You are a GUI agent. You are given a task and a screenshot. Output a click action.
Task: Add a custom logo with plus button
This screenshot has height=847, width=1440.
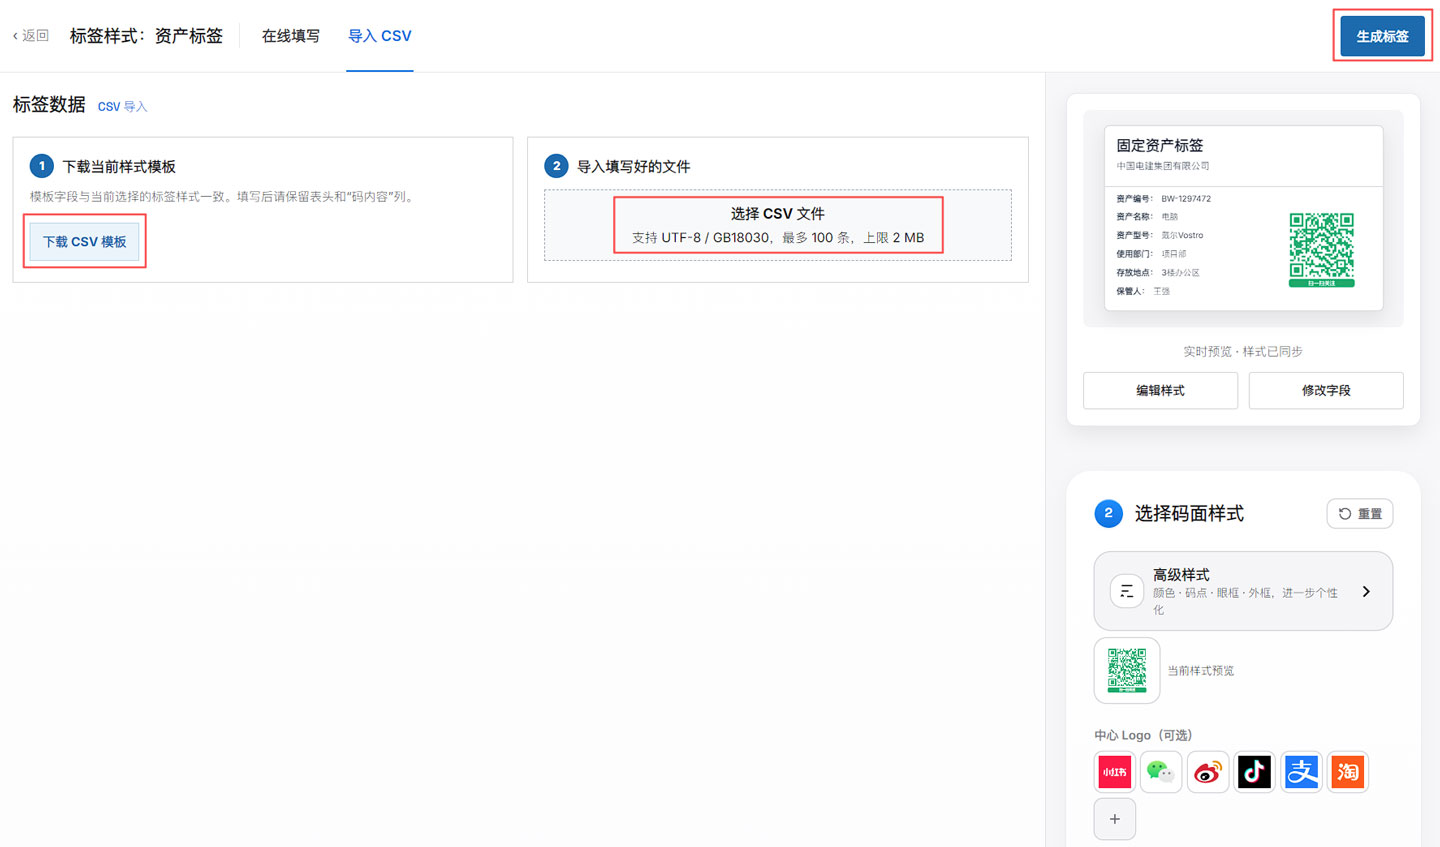click(1115, 819)
